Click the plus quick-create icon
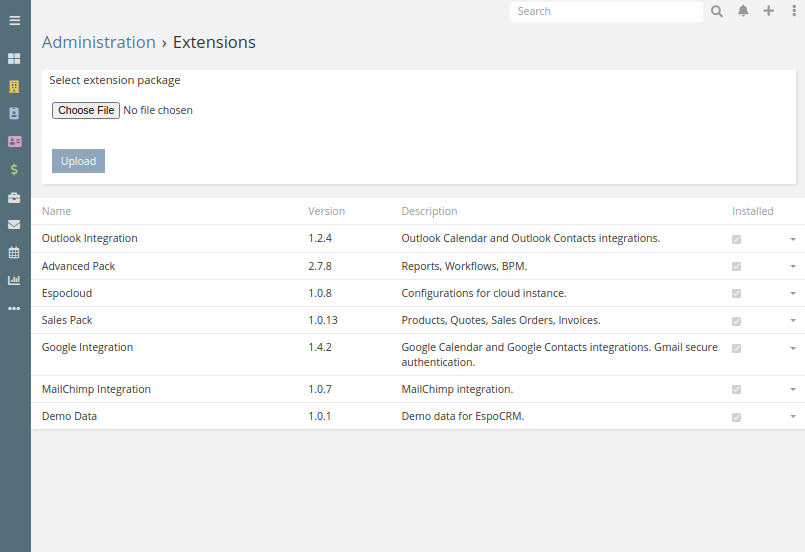Image resolution: width=805 pixels, height=552 pixels. (x=769, y=11)
